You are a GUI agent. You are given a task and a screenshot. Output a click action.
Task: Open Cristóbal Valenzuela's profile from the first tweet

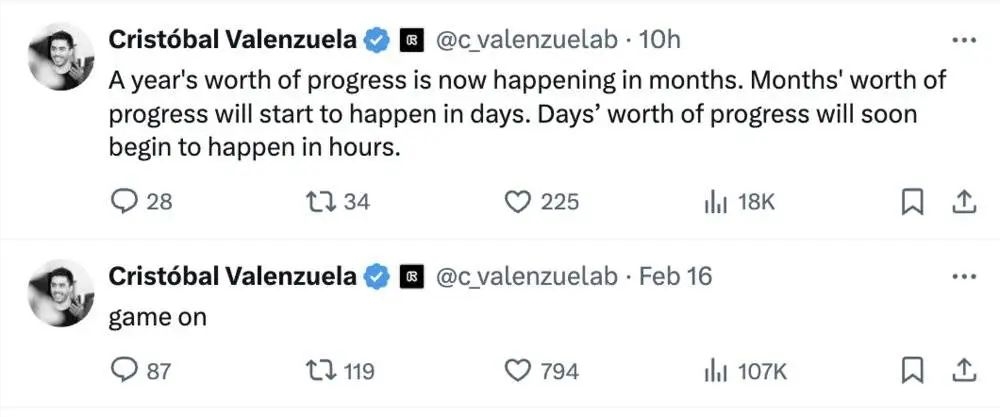[x=233, y=40]
